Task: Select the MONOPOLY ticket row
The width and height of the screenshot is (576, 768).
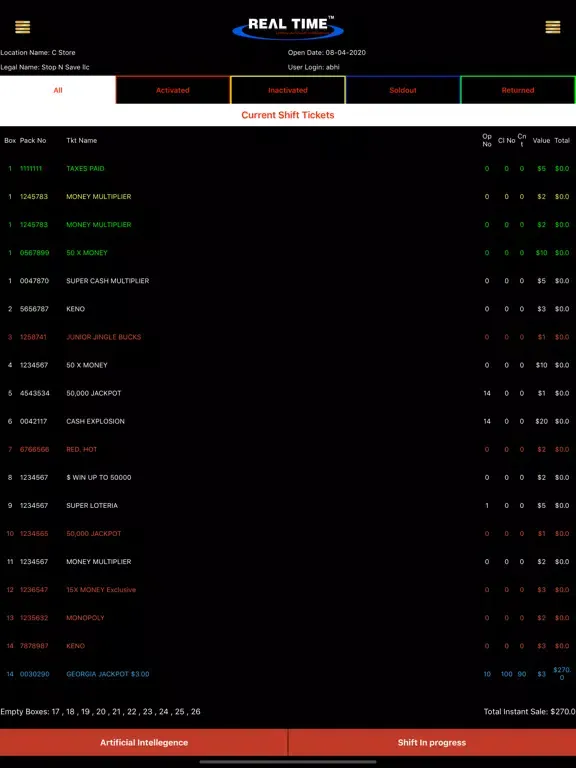Action: tap(288, 618)
